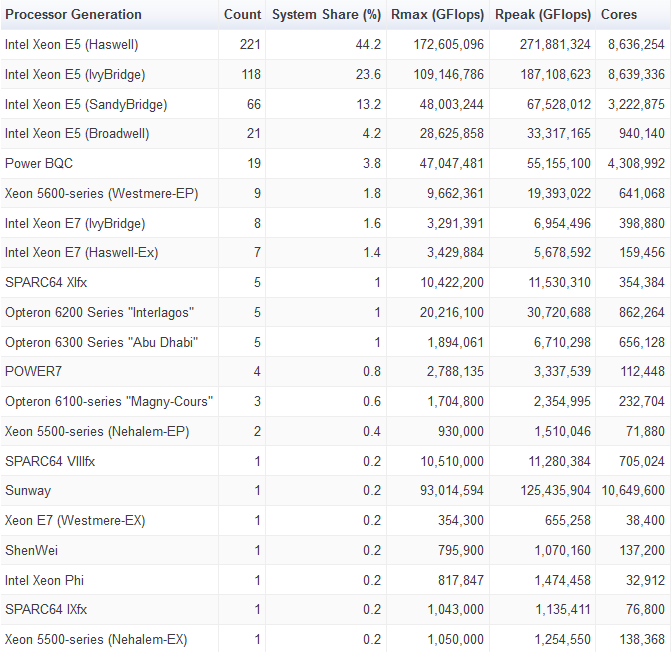
Task: Select the SPARC64 IXfx row name
Action: tap(46, 609)
